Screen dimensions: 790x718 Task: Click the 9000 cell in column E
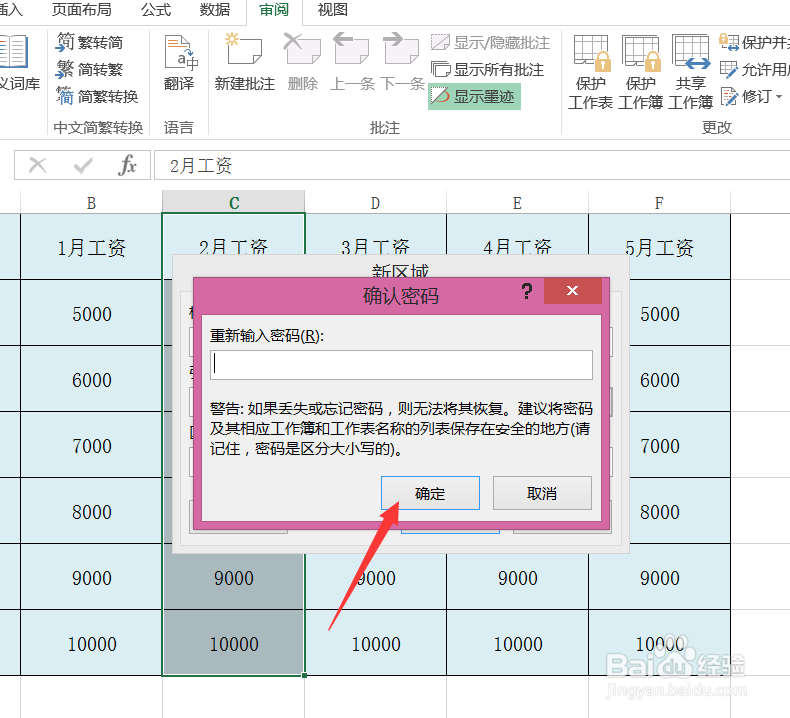point(517,577)
